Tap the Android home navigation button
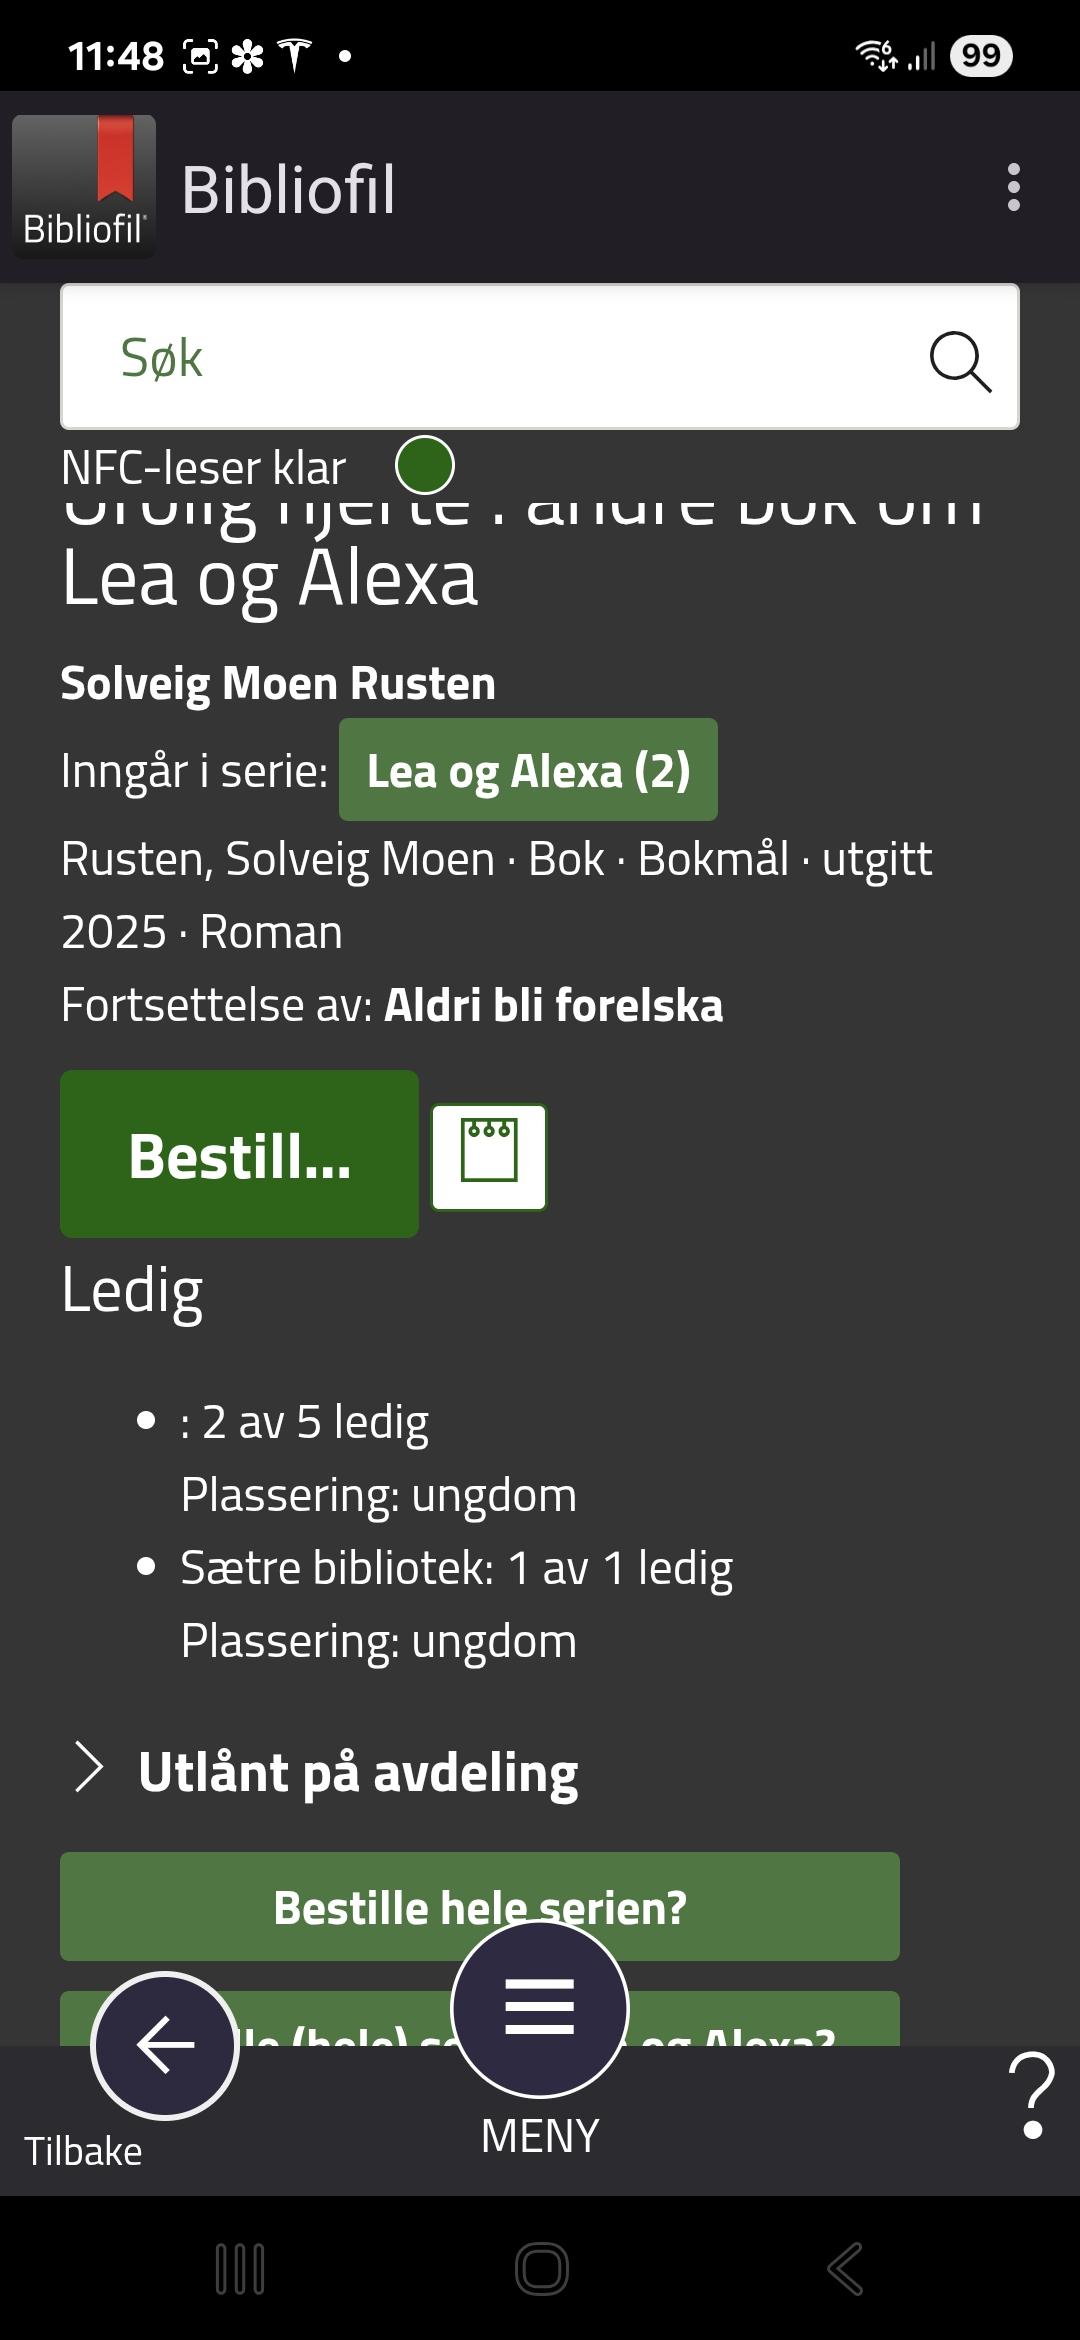 point(541,2268)
